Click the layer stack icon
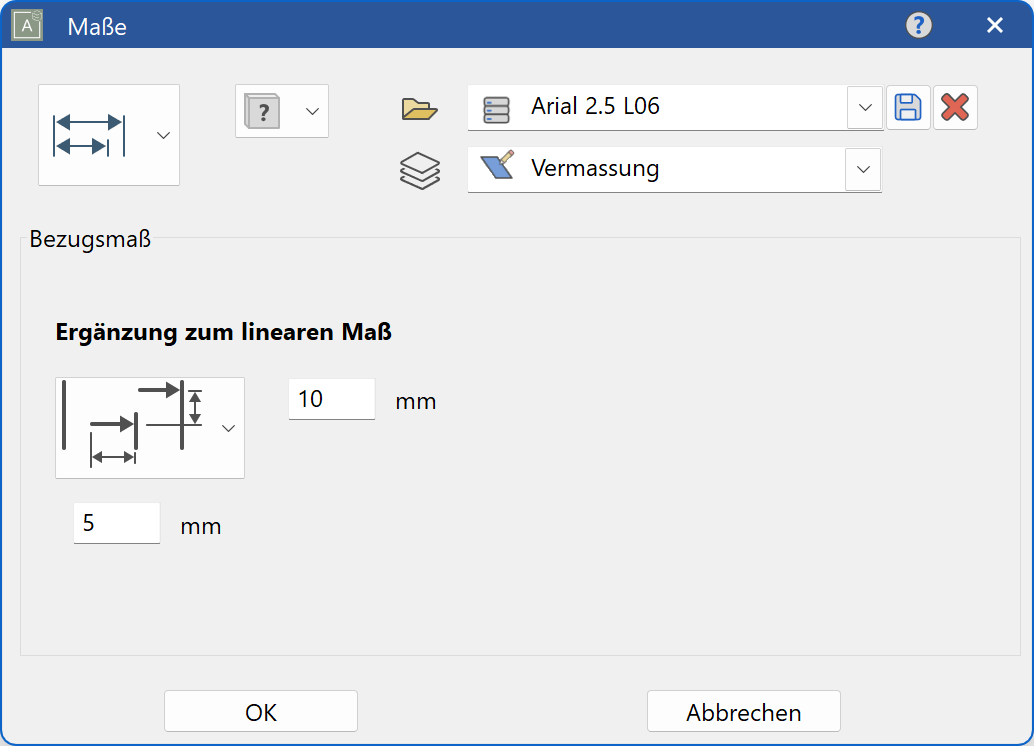 [419, 170]
